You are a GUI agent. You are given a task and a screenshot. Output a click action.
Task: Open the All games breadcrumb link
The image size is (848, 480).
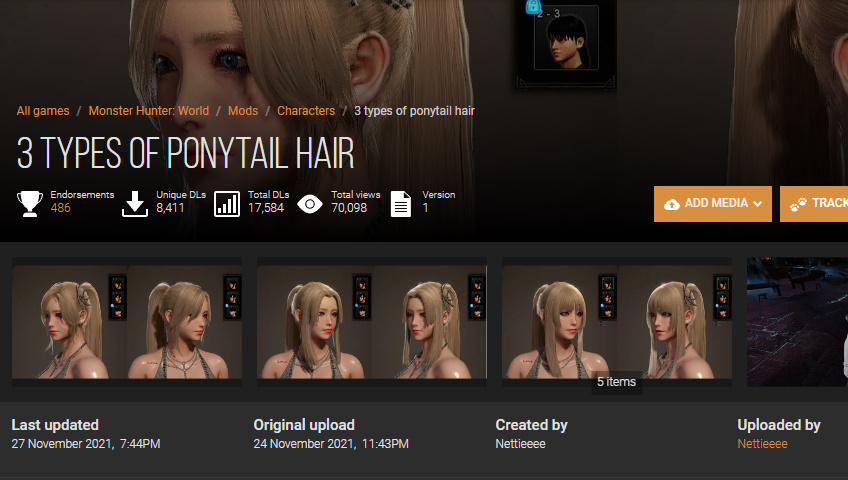pos(43,111)
